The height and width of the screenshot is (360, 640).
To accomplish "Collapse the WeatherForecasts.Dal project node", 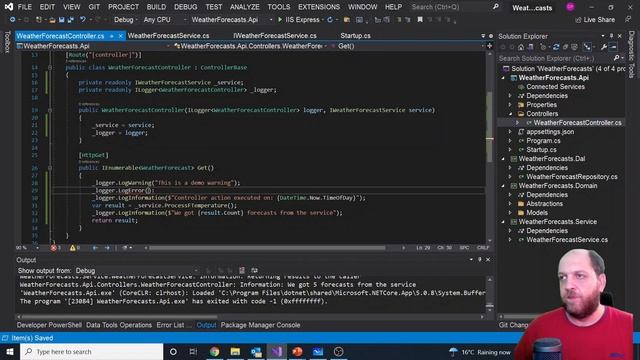I will (x=503, y=159).
